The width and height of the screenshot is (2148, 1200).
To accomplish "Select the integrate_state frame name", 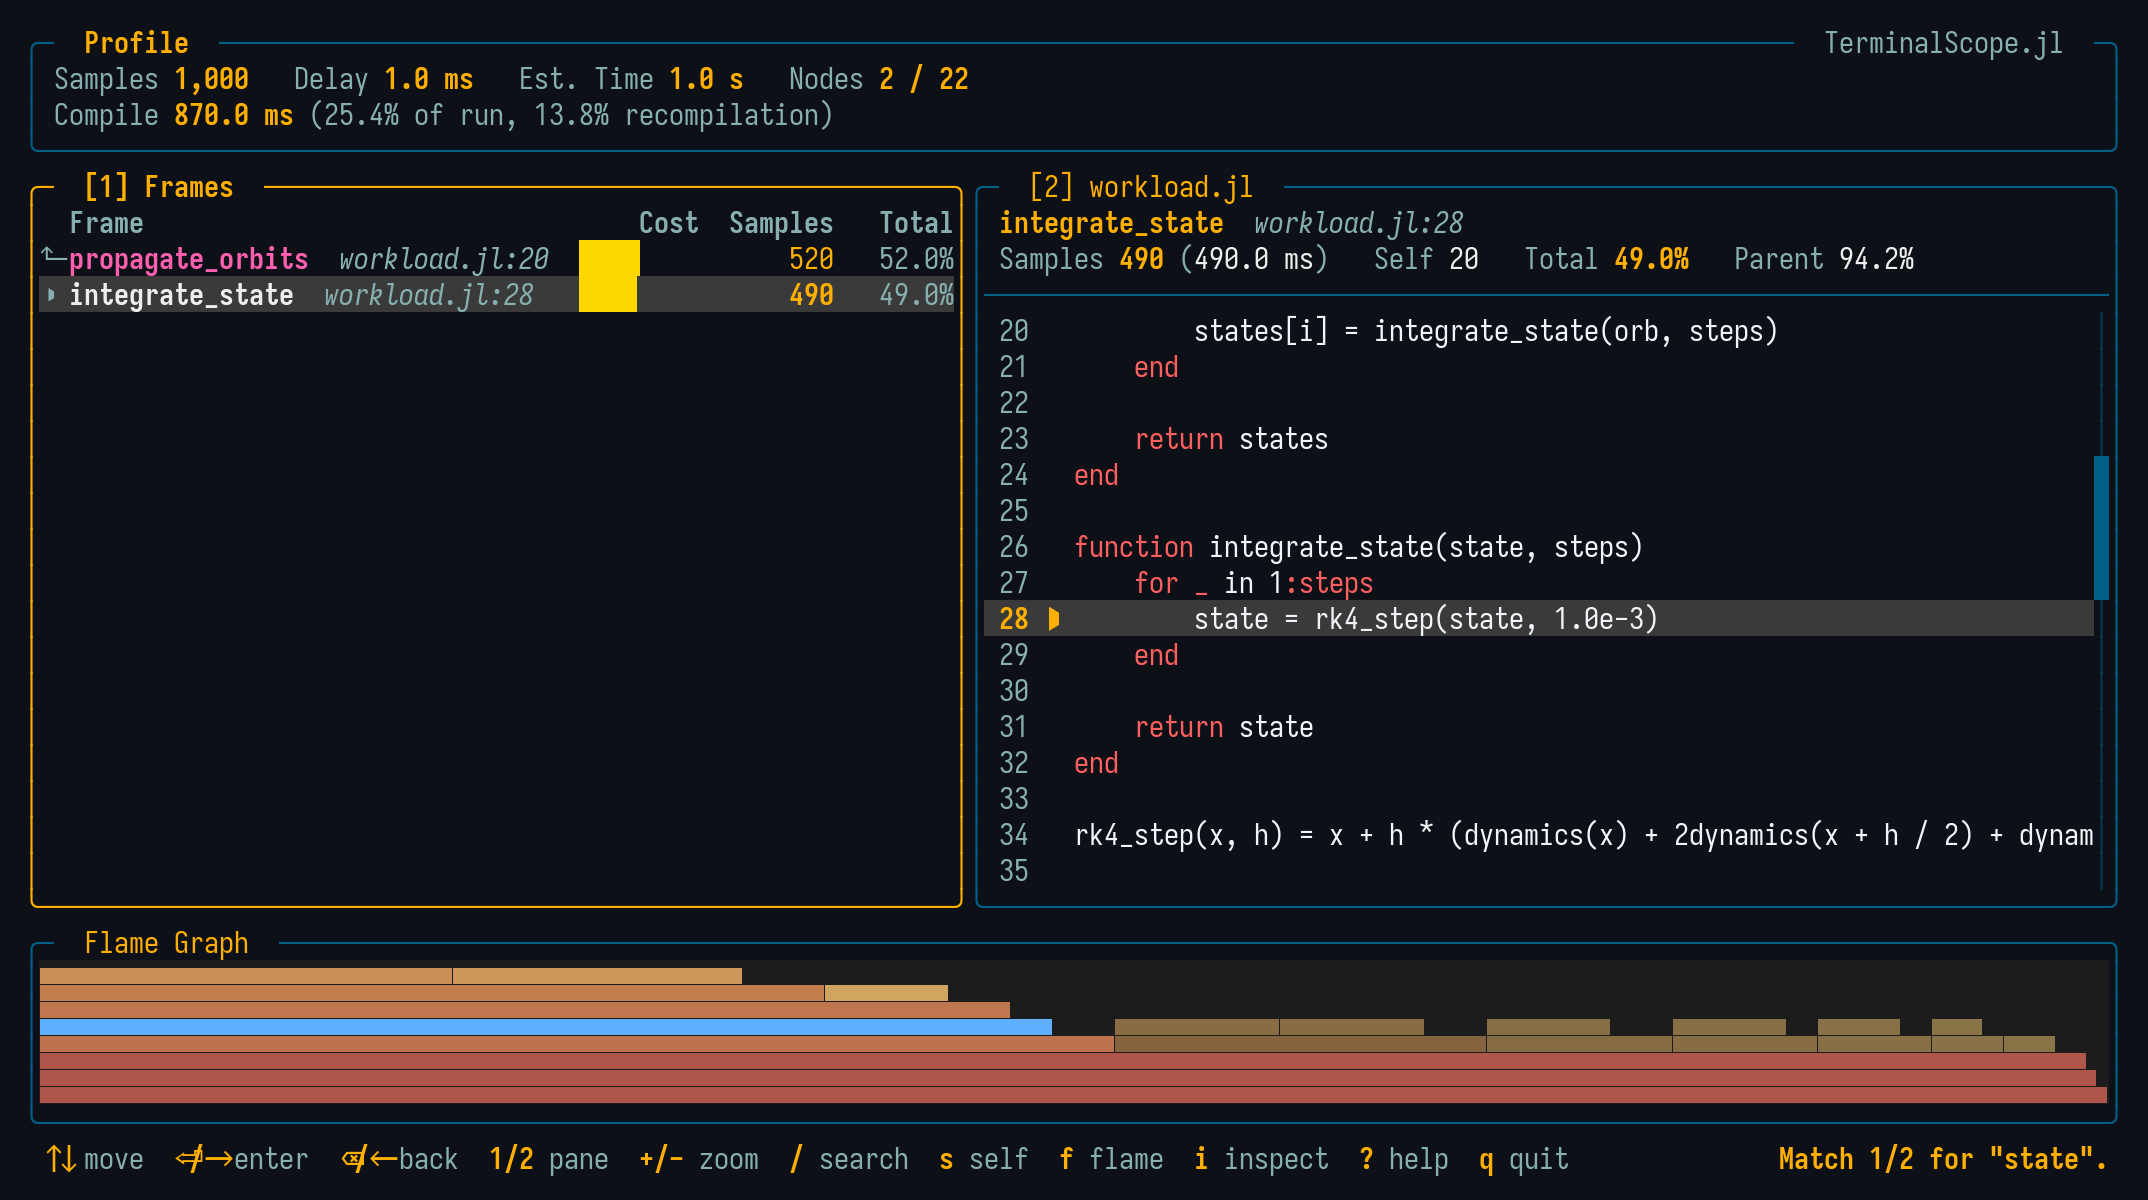I will point(181,295).
